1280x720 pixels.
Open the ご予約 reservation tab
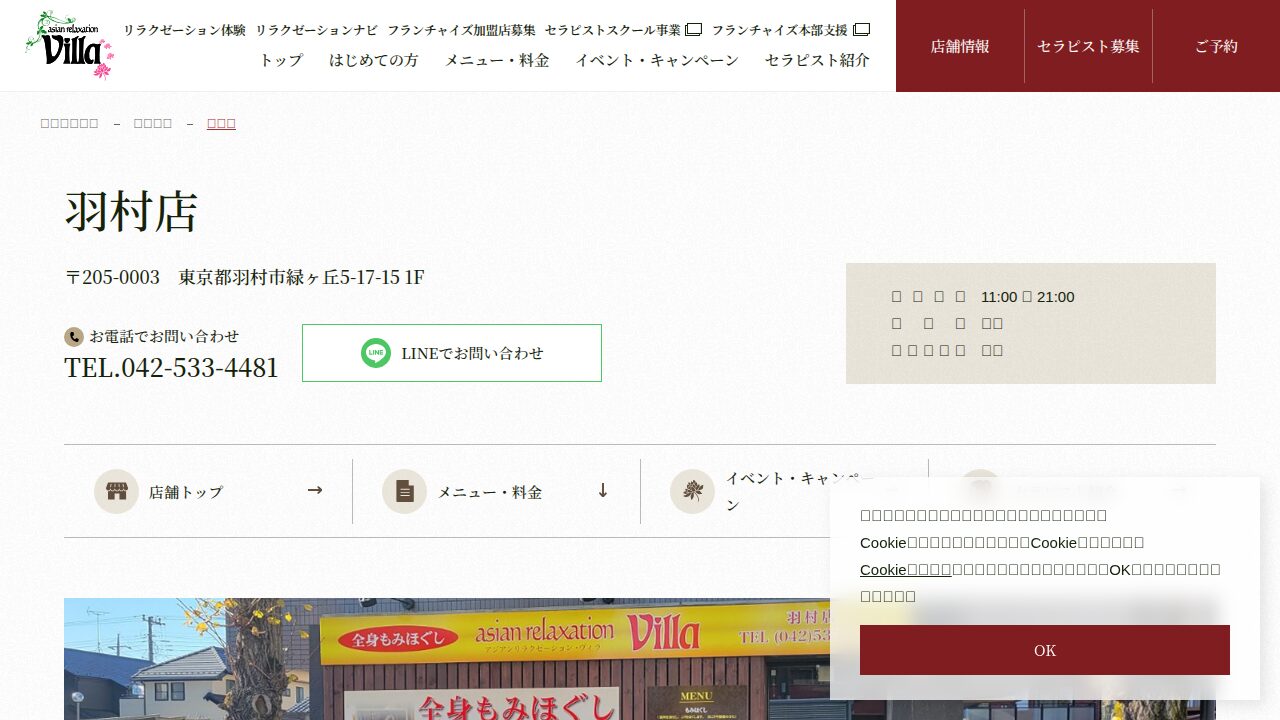[1216, 46]
